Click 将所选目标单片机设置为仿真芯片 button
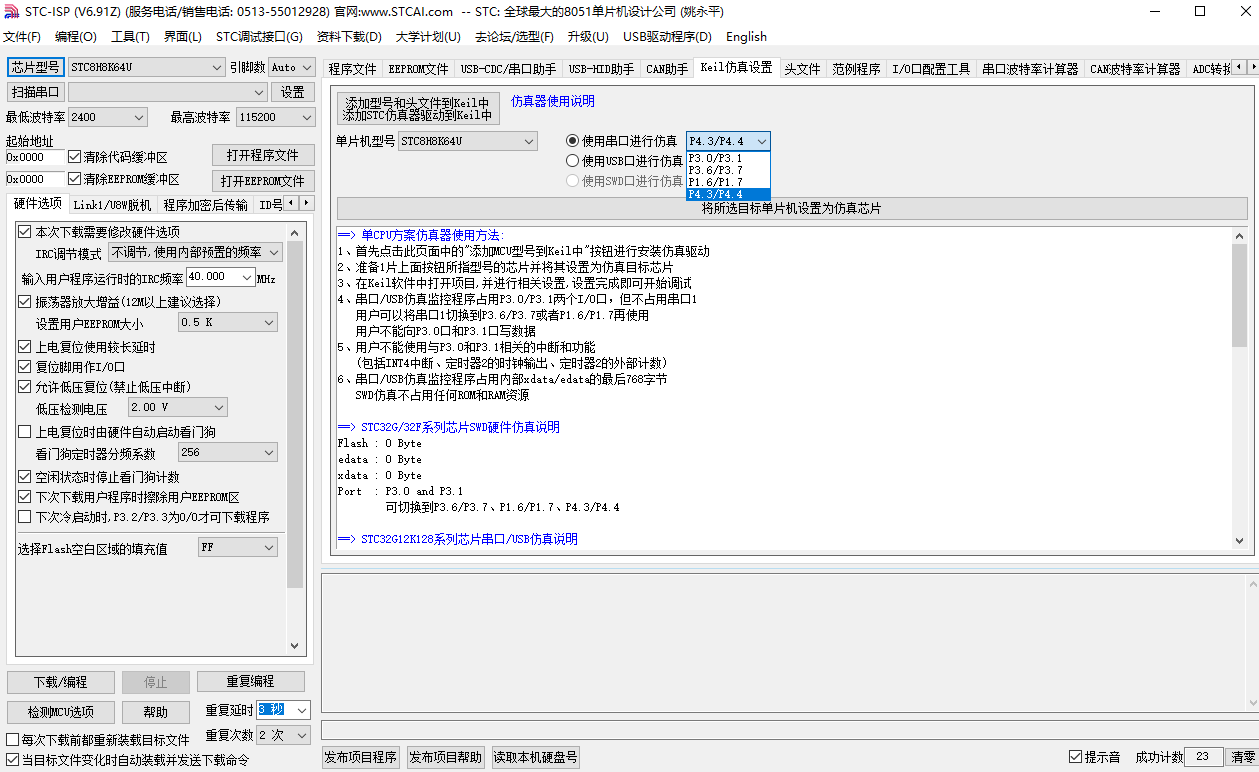Screen dimensions: 1259x772 (x=792, y=209)
